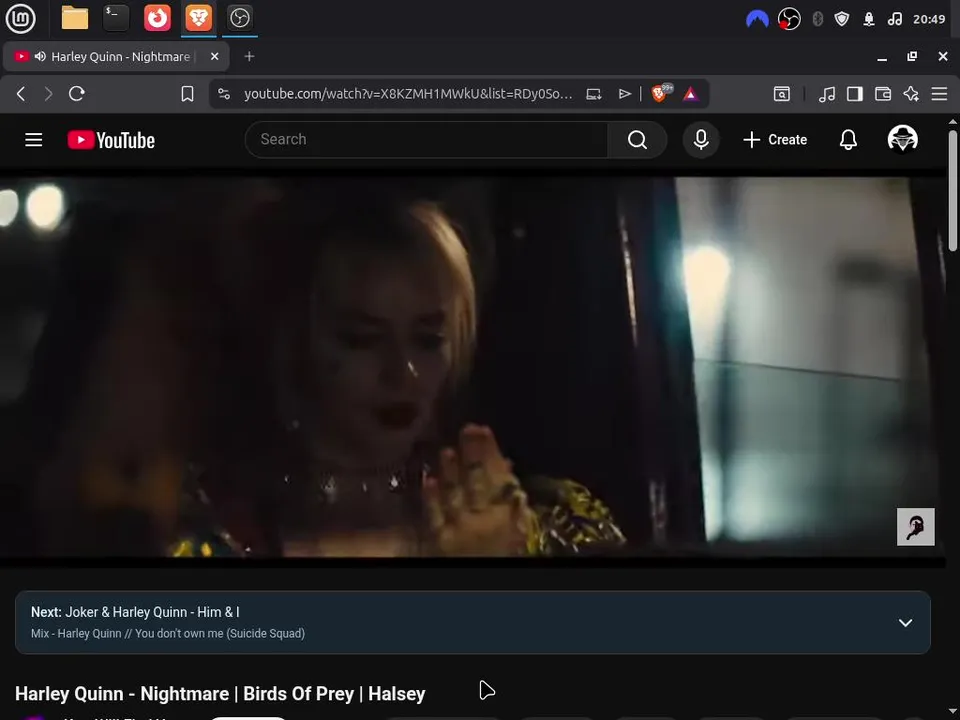960x720 pixels.
Task: Open a new tab
Action: 249,56
